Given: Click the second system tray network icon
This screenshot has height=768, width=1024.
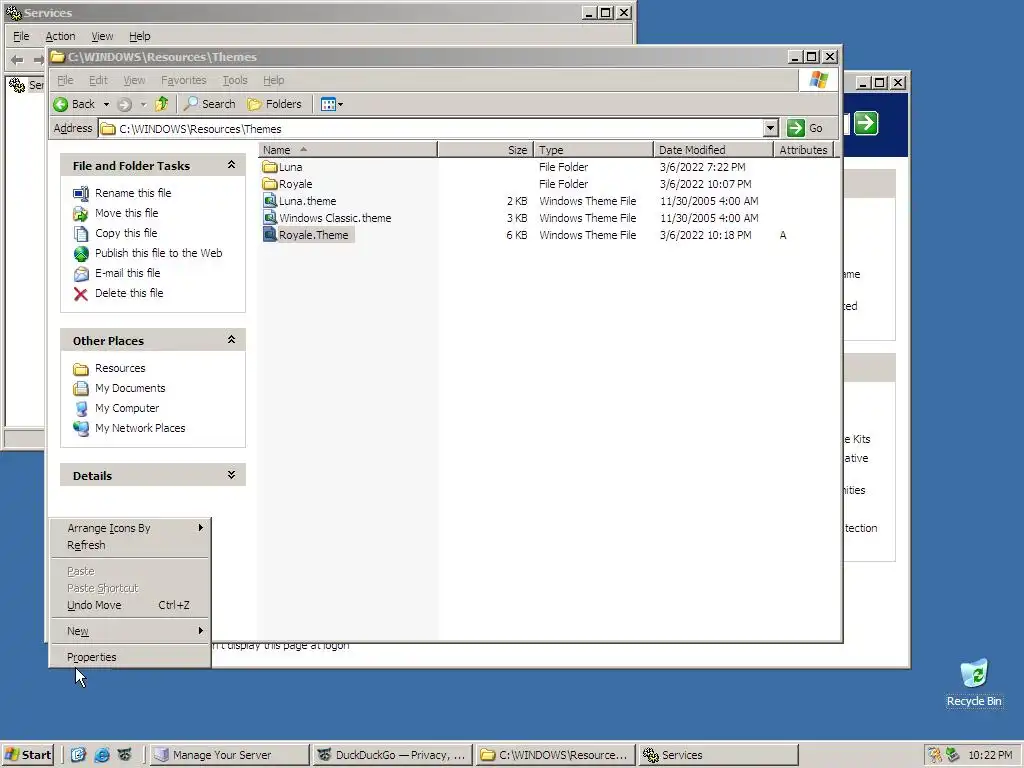Looking at the screenshot, I should click(x=952, y=755).
